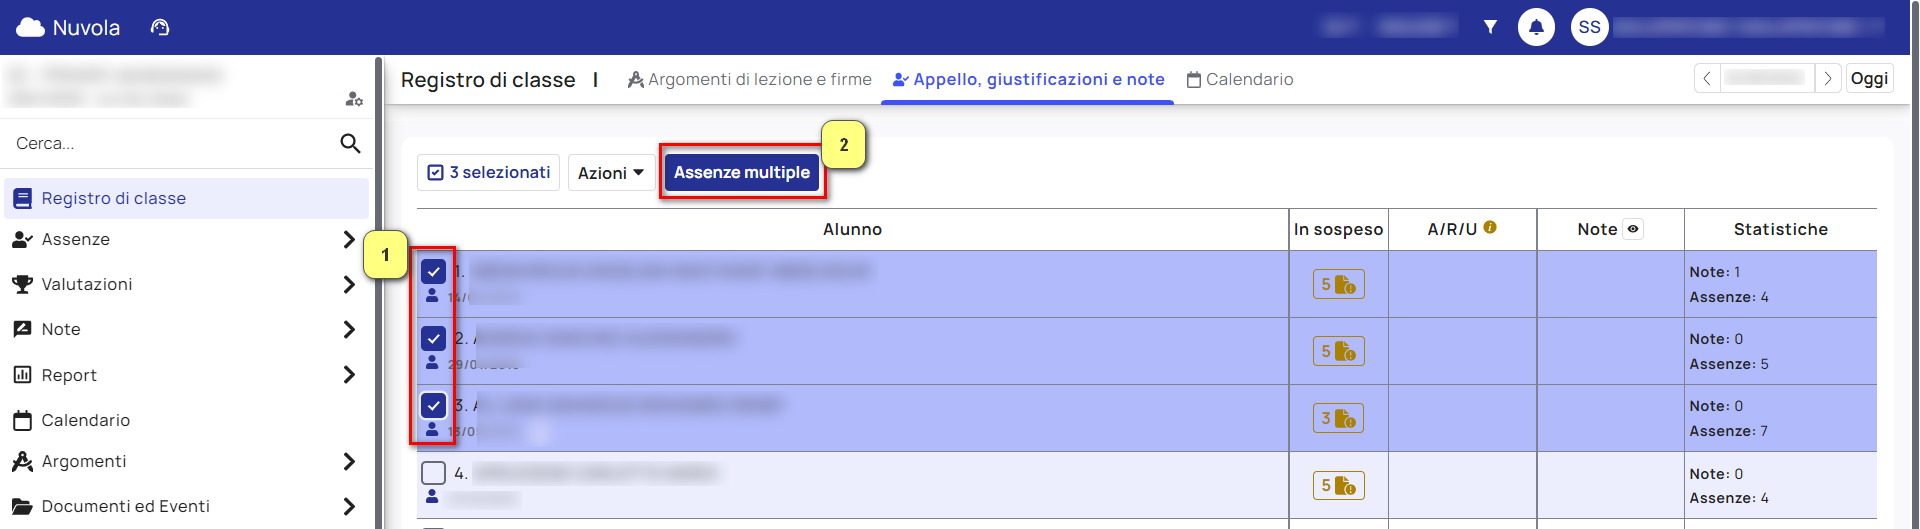Switch to the Calendario tab
Image resolution: width=1920 pixels, height=529 pixels.
[1240, 79]
